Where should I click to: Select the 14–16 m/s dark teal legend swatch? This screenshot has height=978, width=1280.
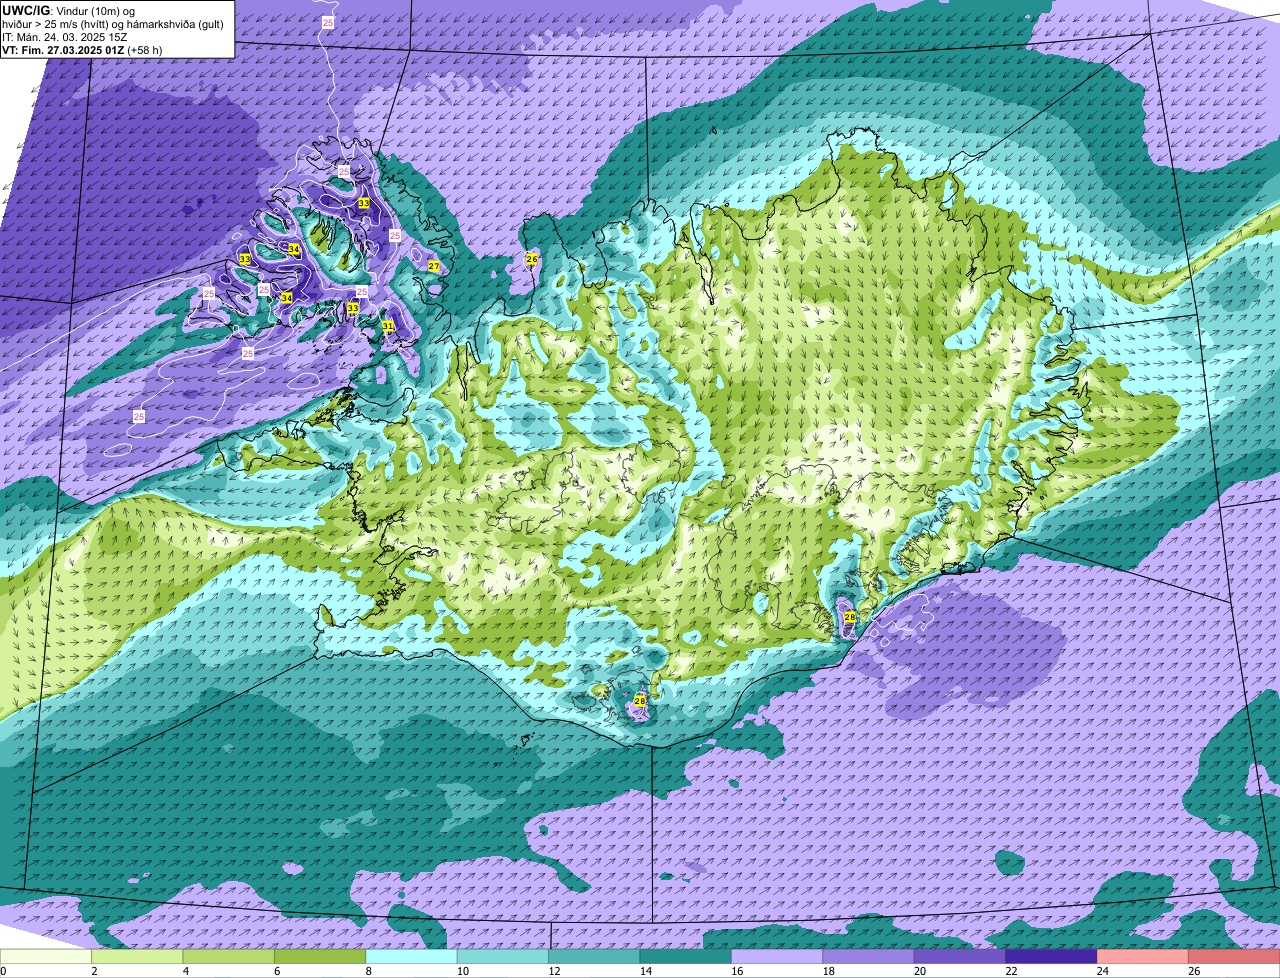click(685, 957)
